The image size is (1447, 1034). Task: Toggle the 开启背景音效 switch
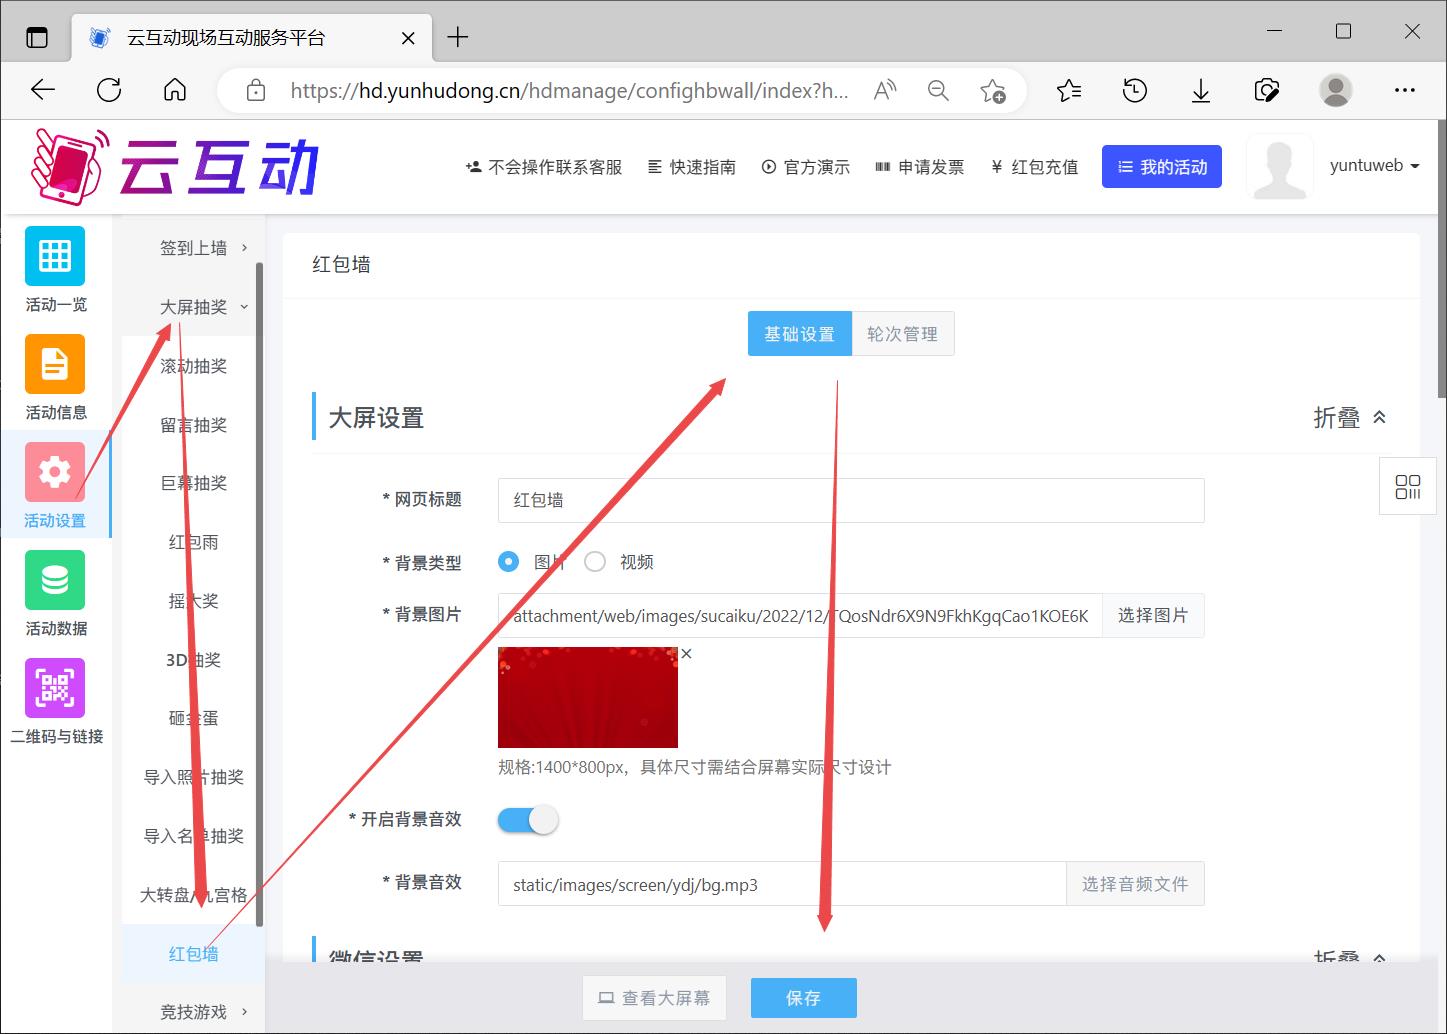(x=528, y=820)
